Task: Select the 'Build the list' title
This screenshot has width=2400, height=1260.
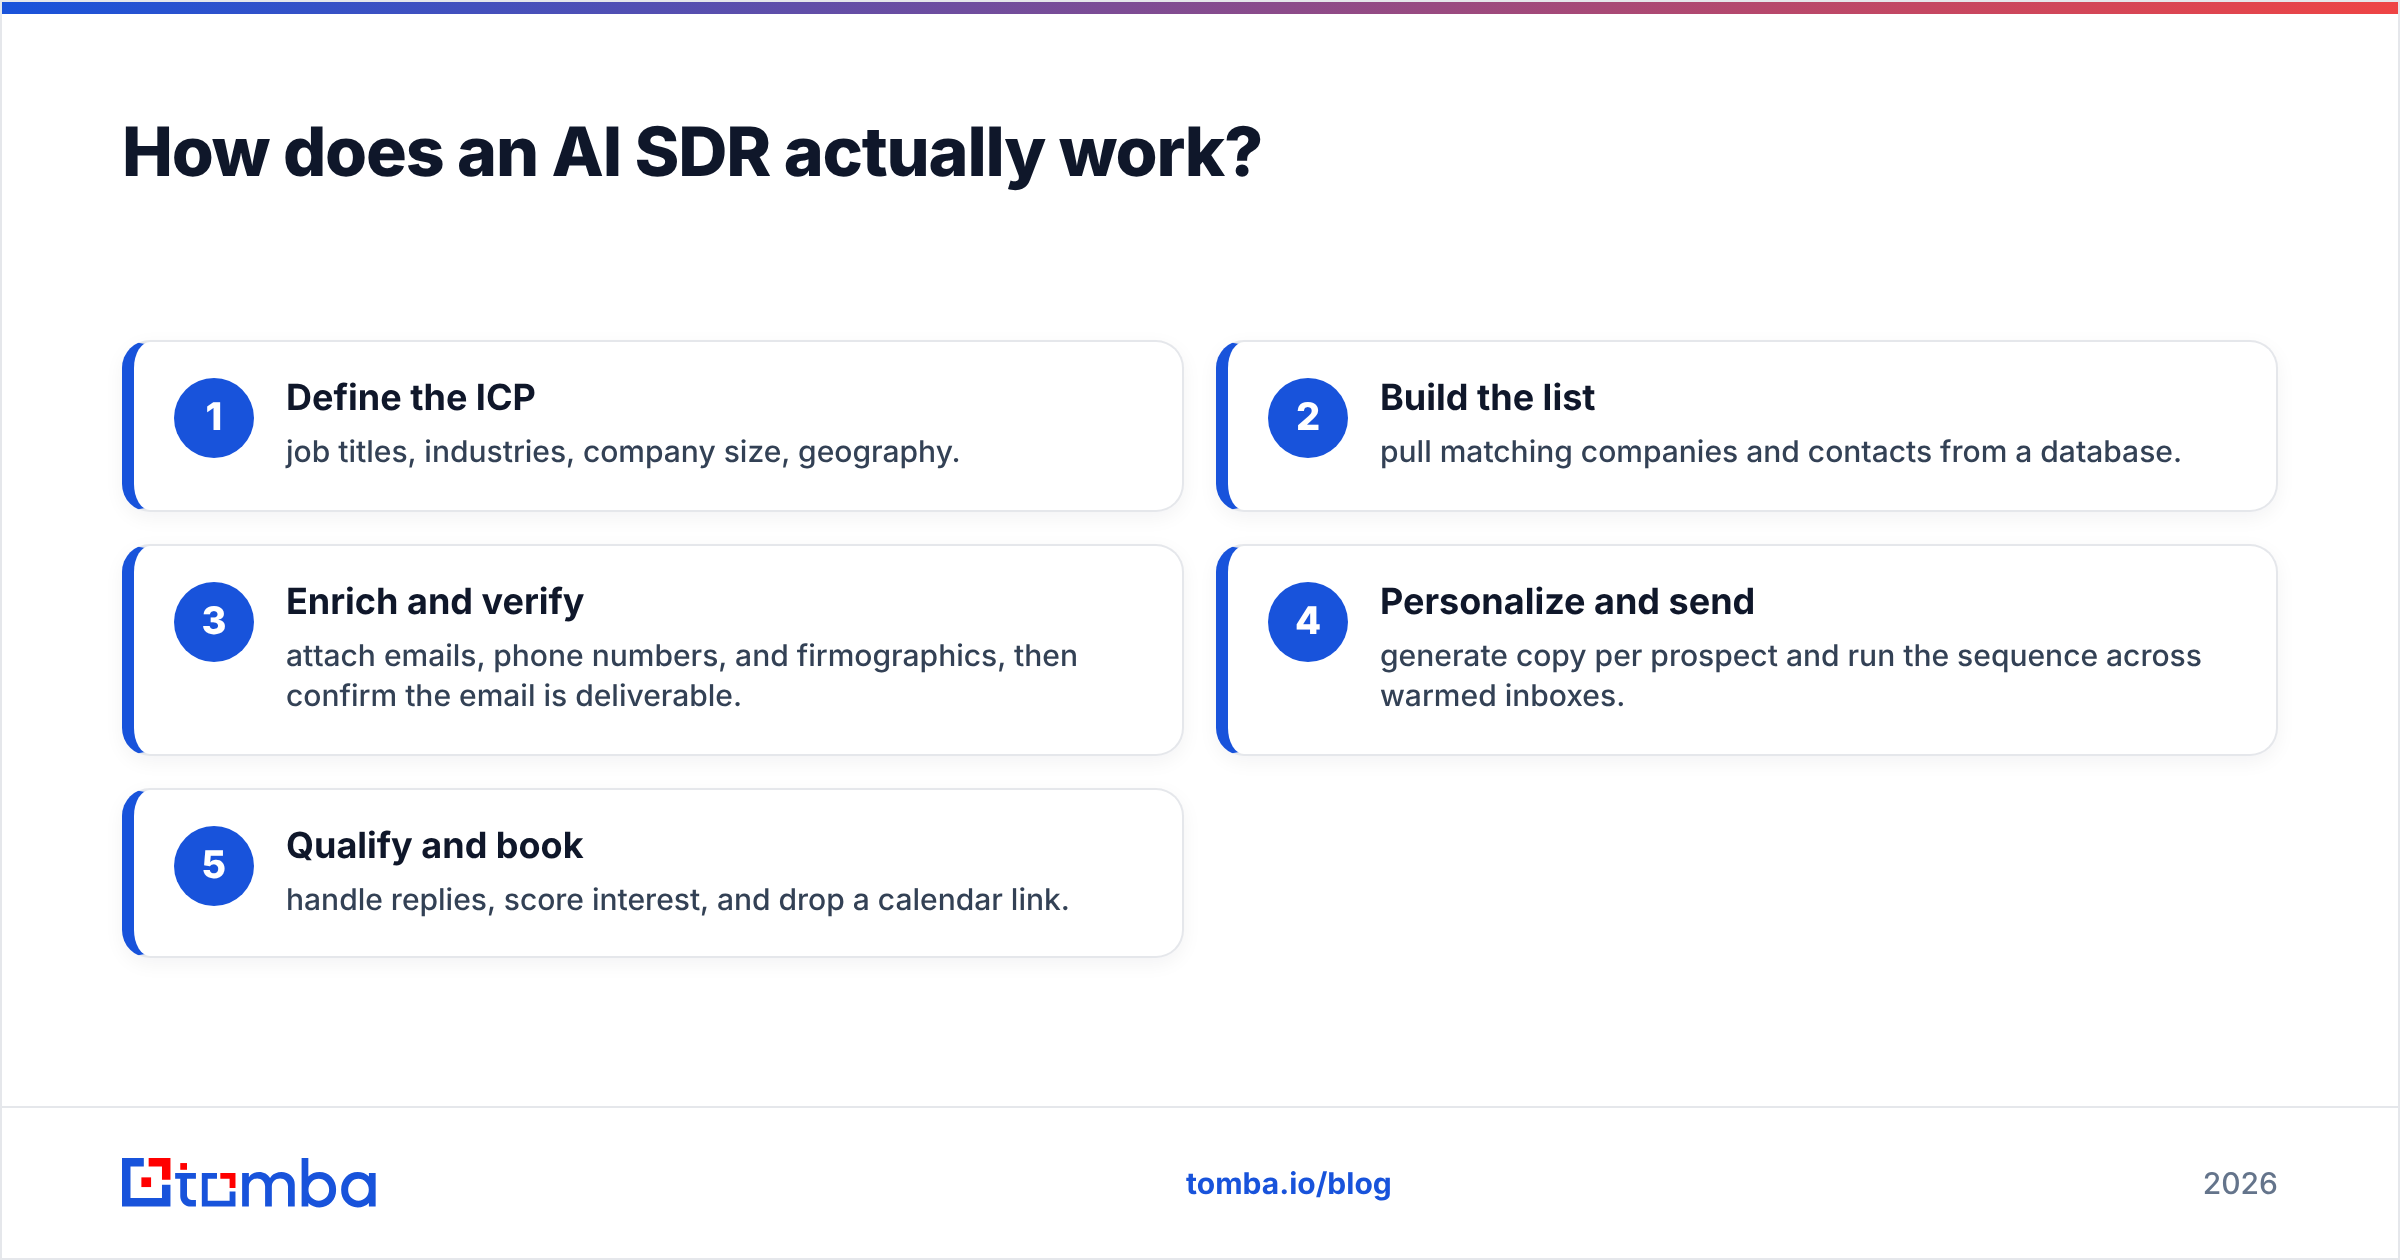Action: pos(1487,398)
